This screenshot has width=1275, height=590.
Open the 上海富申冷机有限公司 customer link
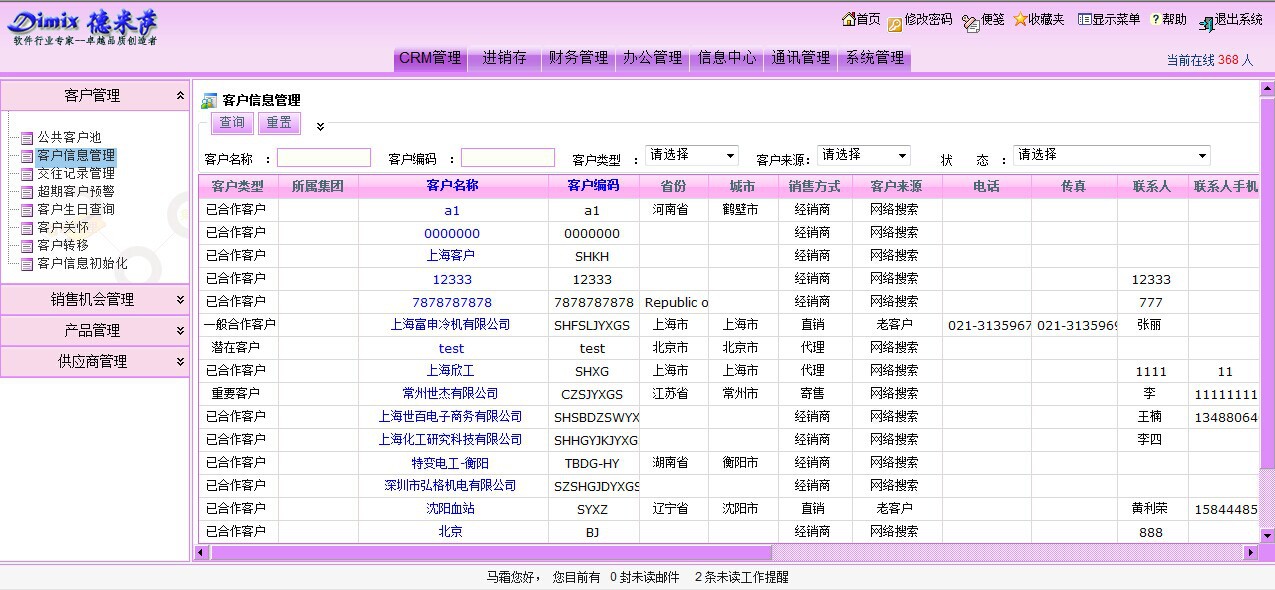(450, 325)
